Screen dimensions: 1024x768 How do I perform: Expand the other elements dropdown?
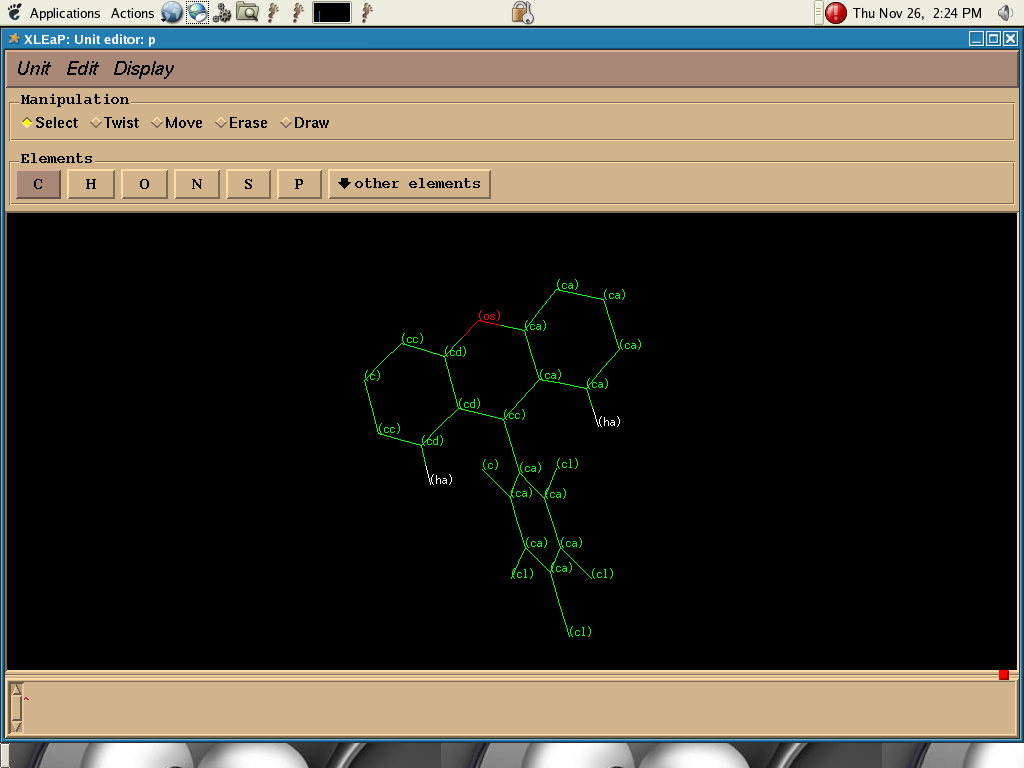(409, 184)
